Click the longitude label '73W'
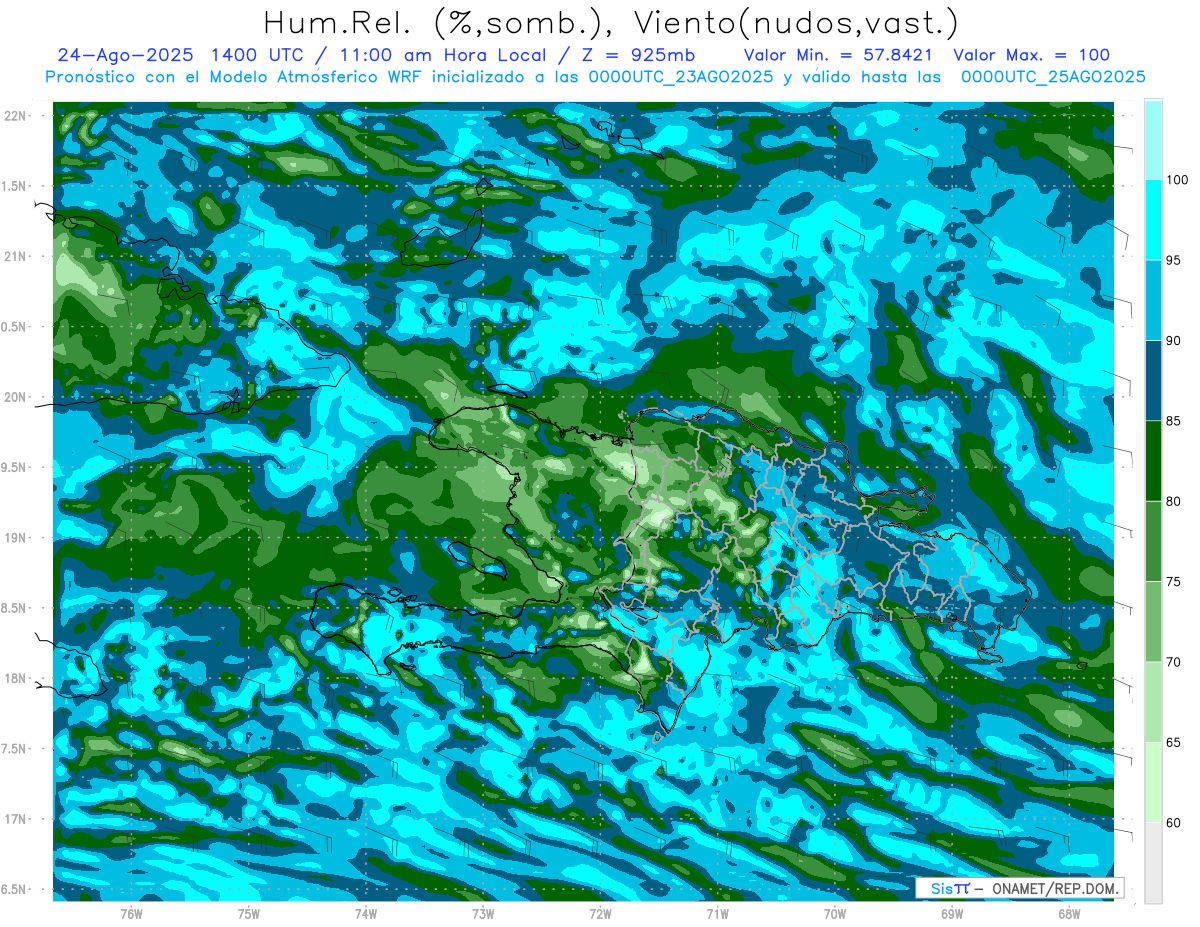The height and width of the screenshot is (927, 1200). [483, 913]
